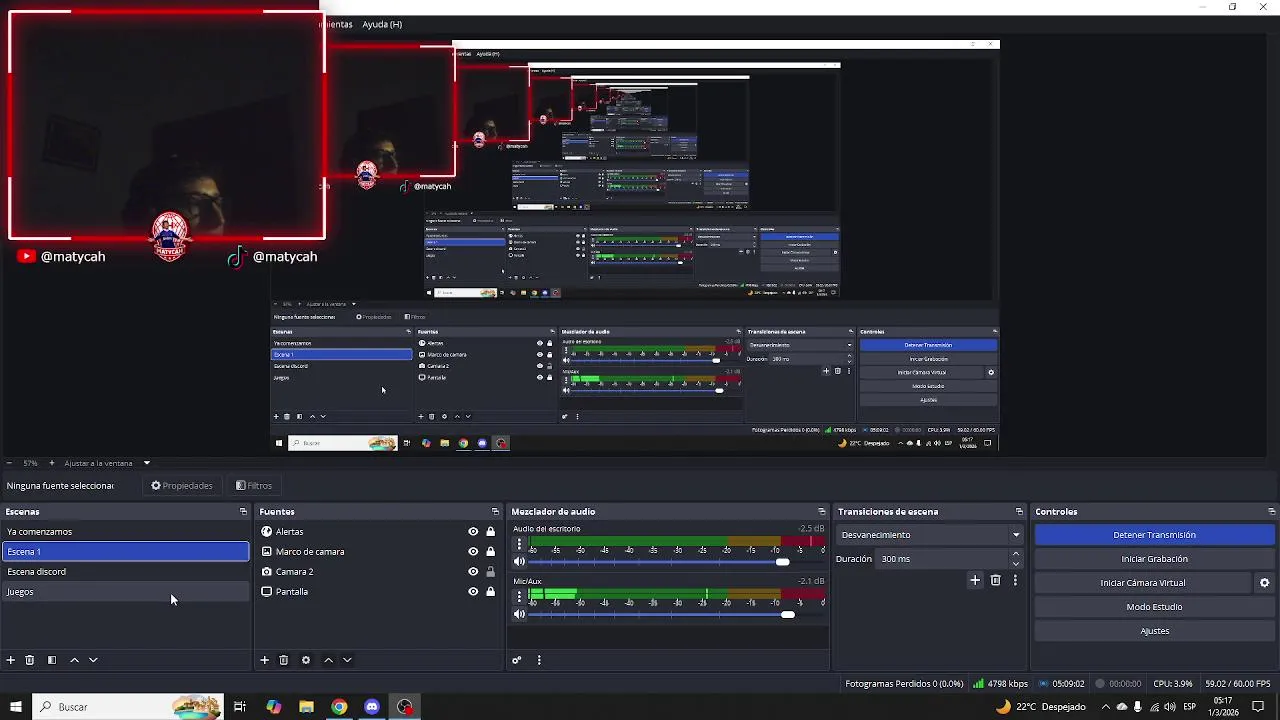Screen dimensions: 1280x720
Task: Open Ajustes from Controles panel
Action: [1154, 631]
